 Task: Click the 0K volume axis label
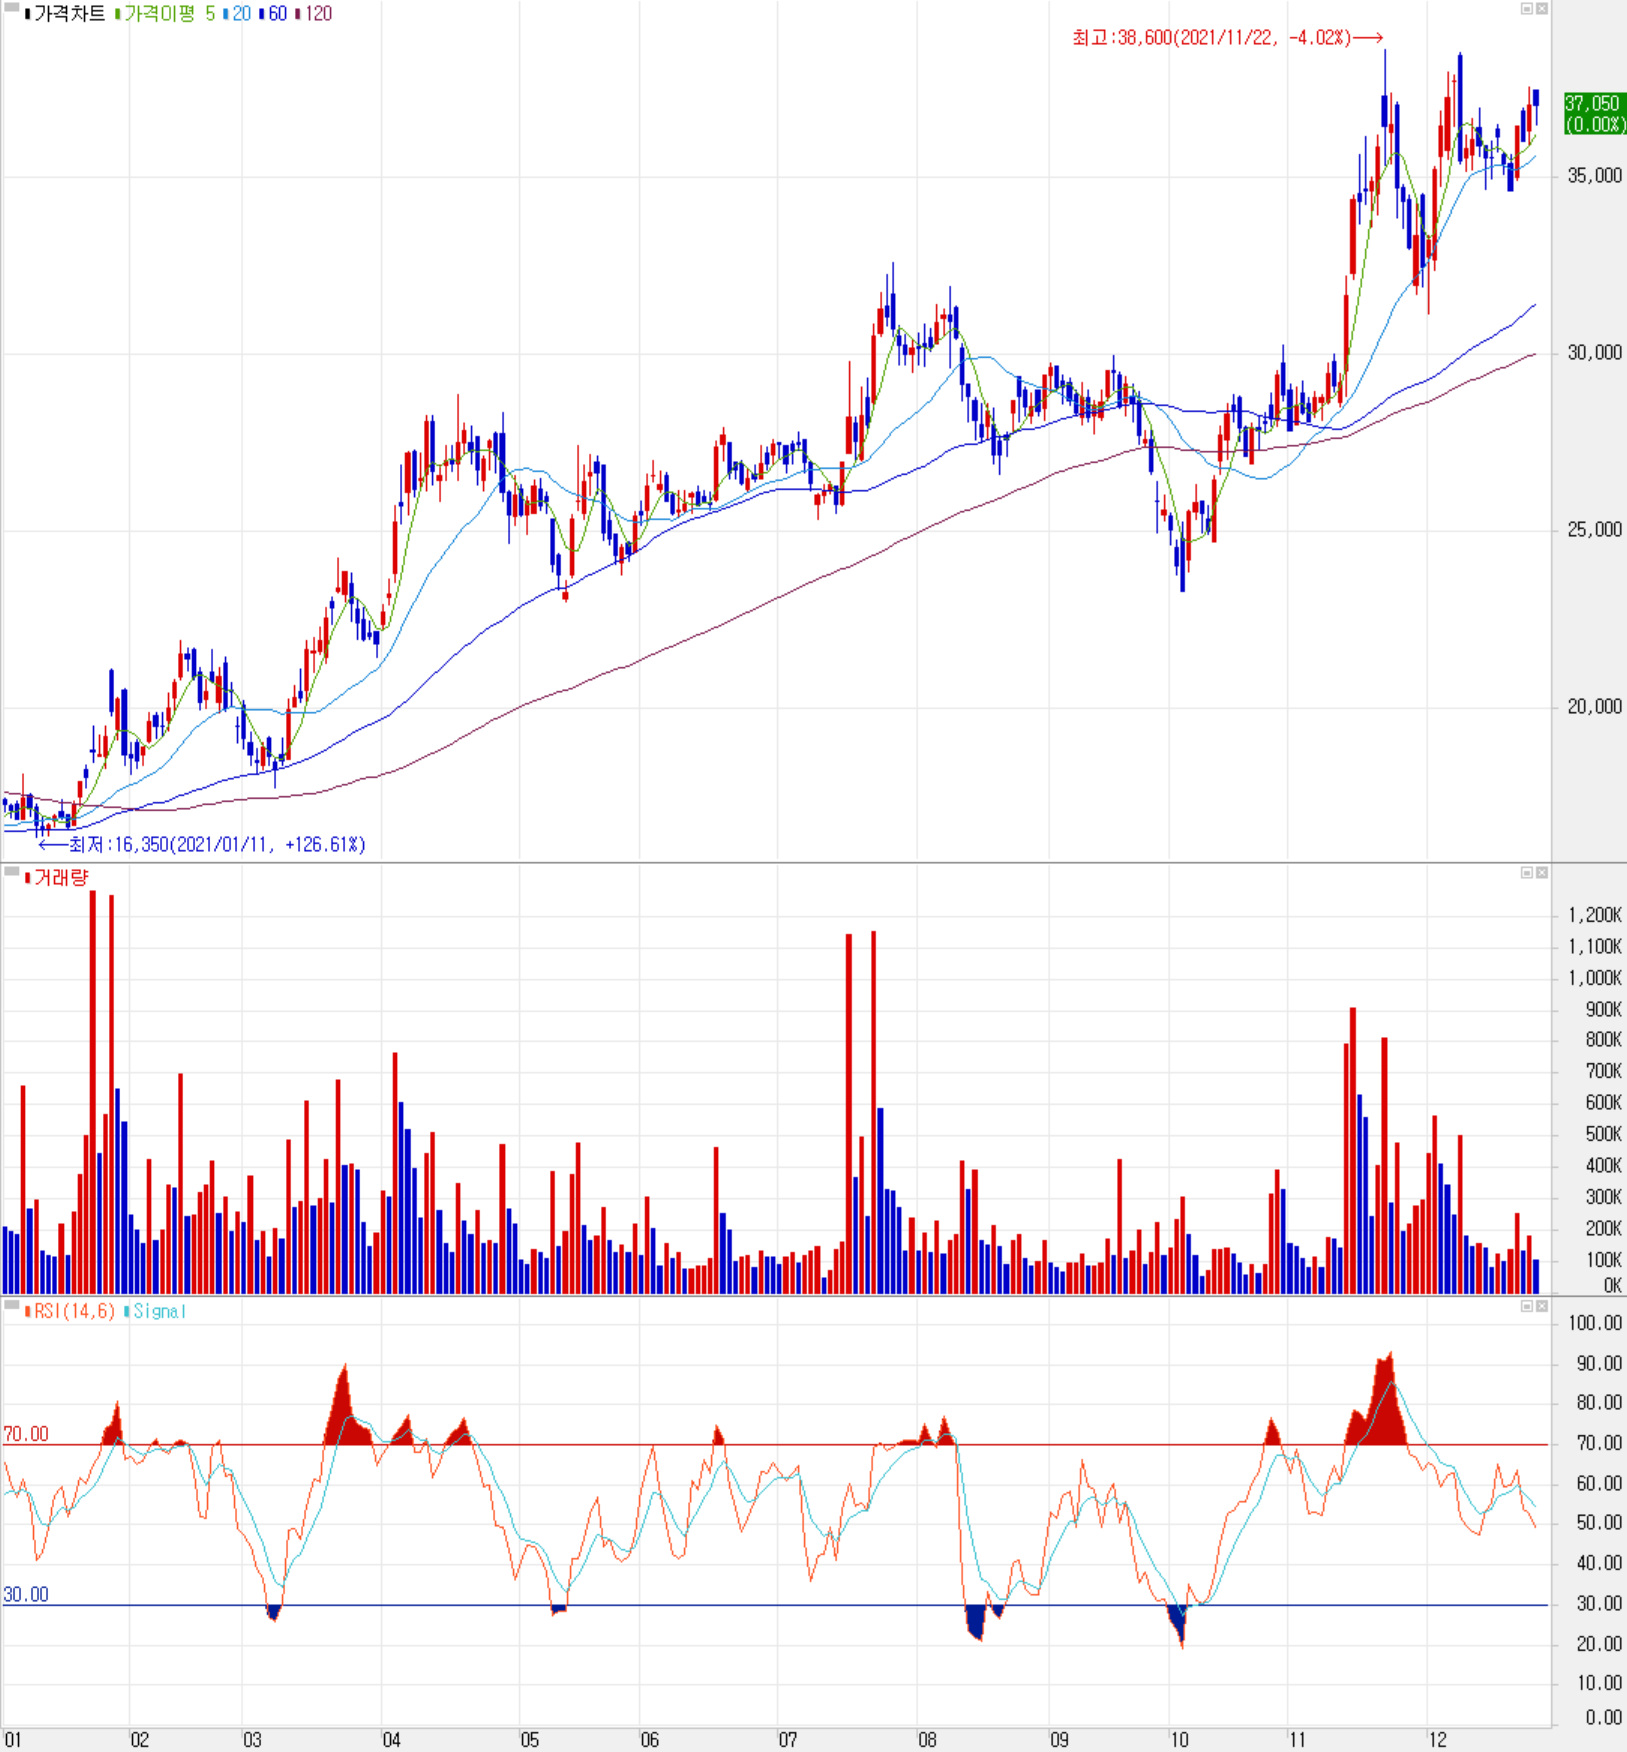[1612, 1286]
